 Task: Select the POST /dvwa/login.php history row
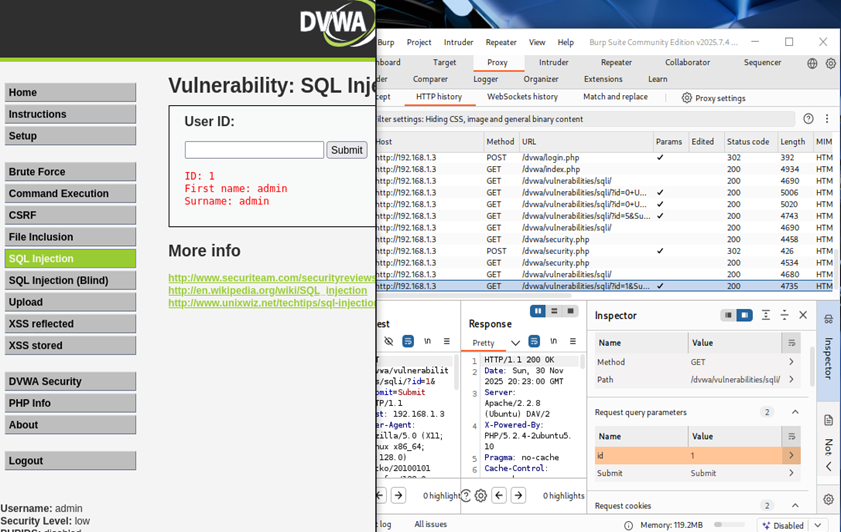(605, 158)
